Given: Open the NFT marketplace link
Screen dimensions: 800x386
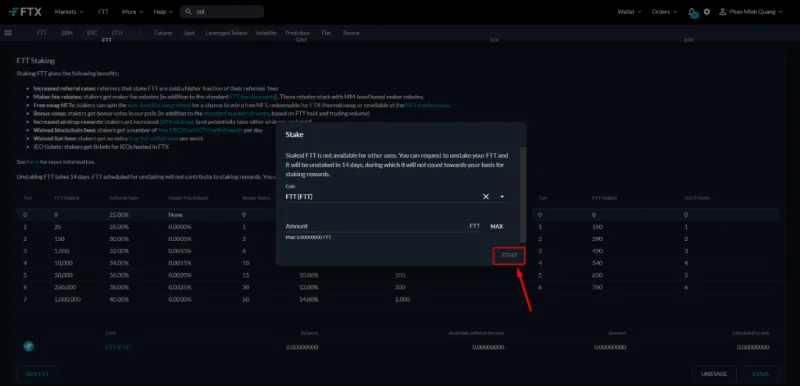Looking at the screenshot, I should (x=428, y=105).
